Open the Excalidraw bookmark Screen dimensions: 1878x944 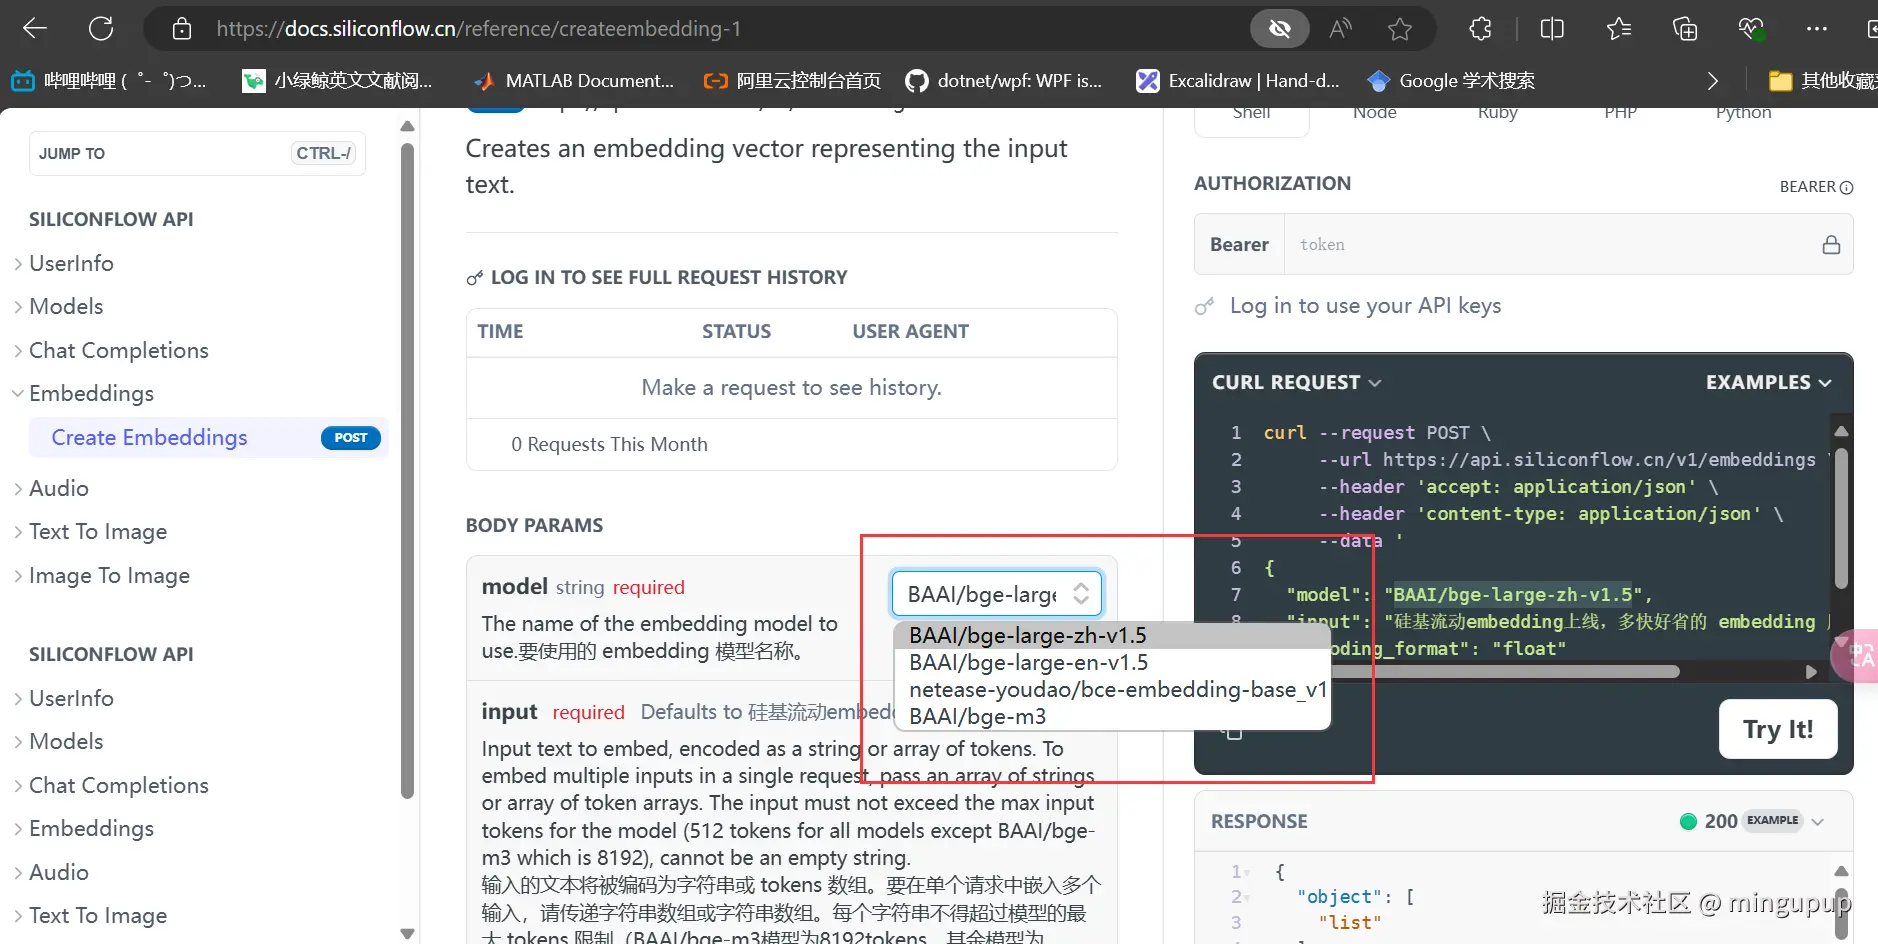pyautogui.click(x=1238, y=81)
